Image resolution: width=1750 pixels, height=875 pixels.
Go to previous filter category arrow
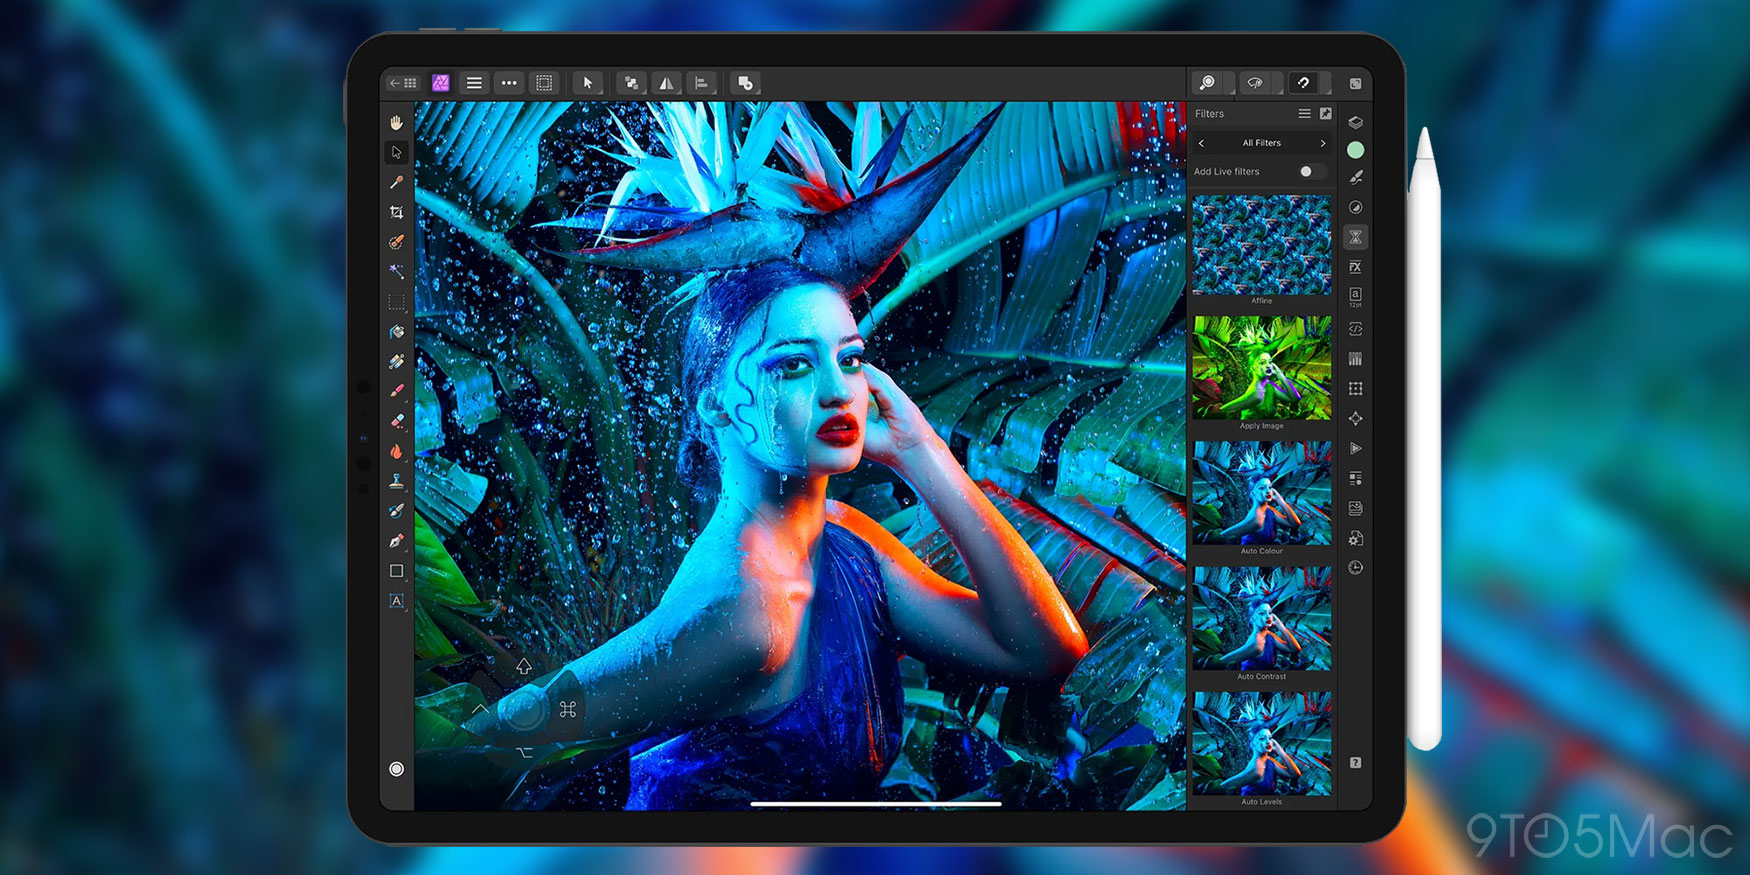[1201, 143]
